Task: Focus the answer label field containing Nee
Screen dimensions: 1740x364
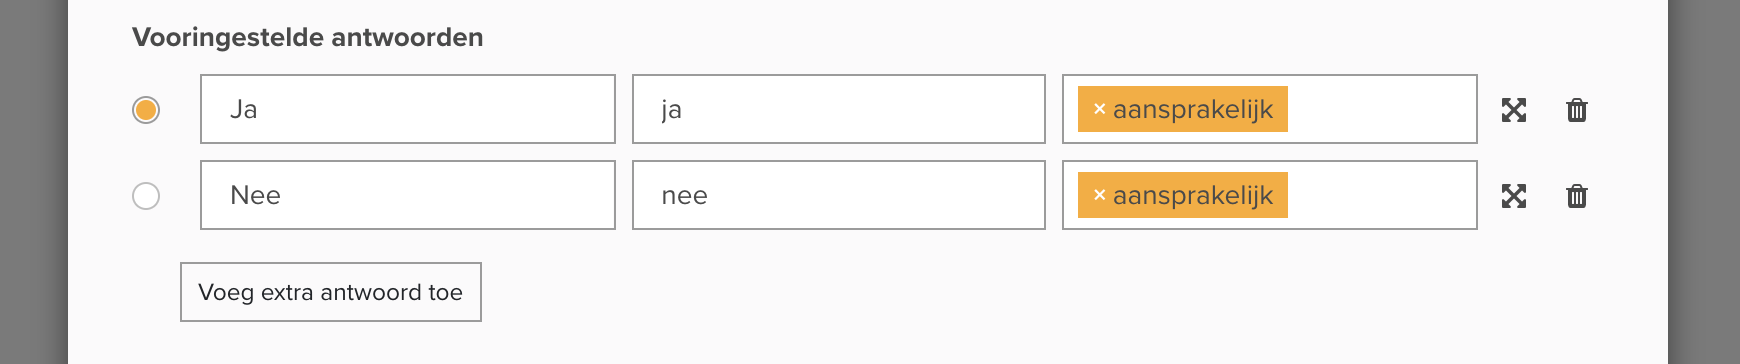Action: (x=408, y=195)
